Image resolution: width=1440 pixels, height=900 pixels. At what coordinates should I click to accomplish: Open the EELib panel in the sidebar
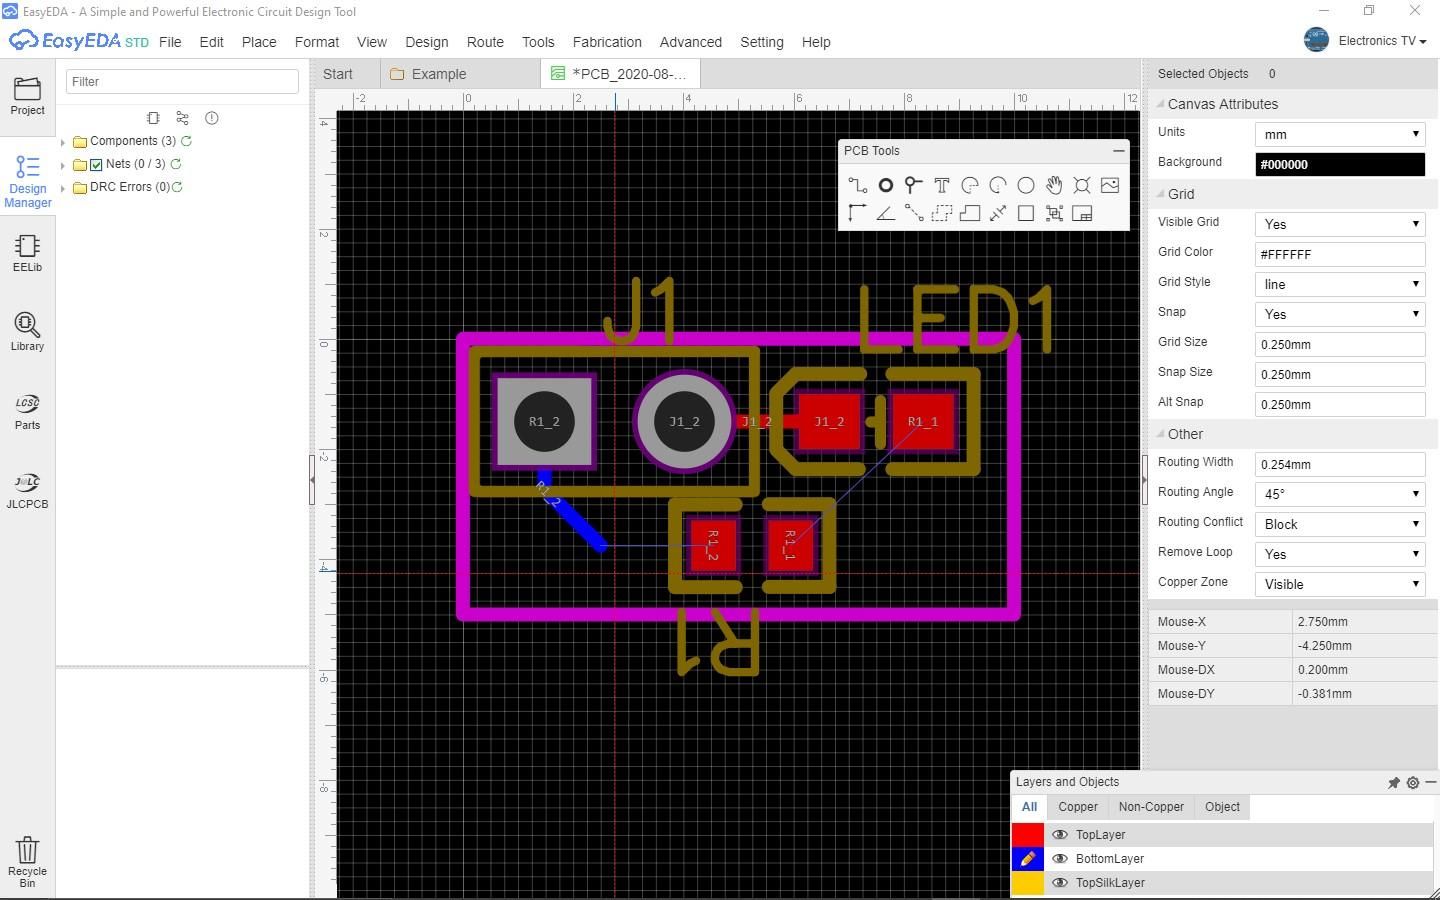pos(27,252)
